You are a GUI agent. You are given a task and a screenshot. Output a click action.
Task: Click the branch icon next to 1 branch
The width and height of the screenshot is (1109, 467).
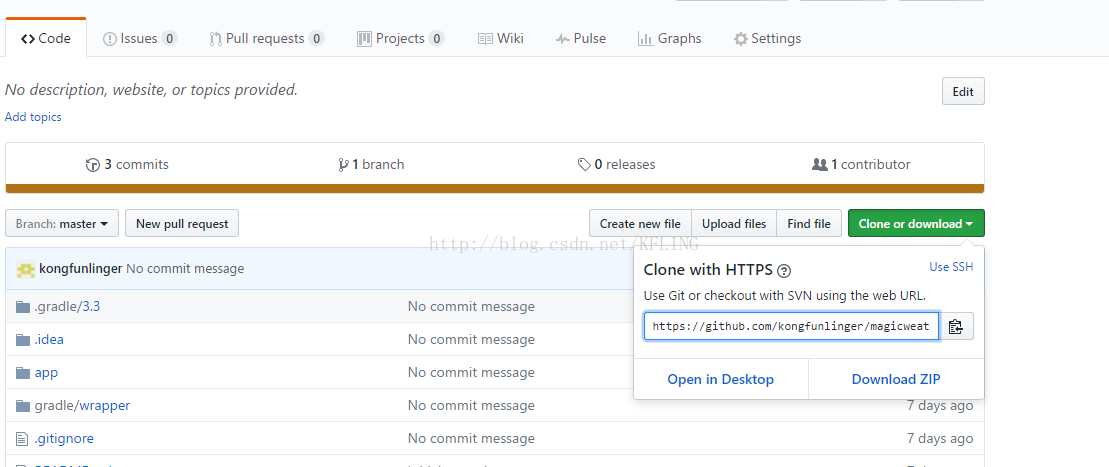pos(343,165)
